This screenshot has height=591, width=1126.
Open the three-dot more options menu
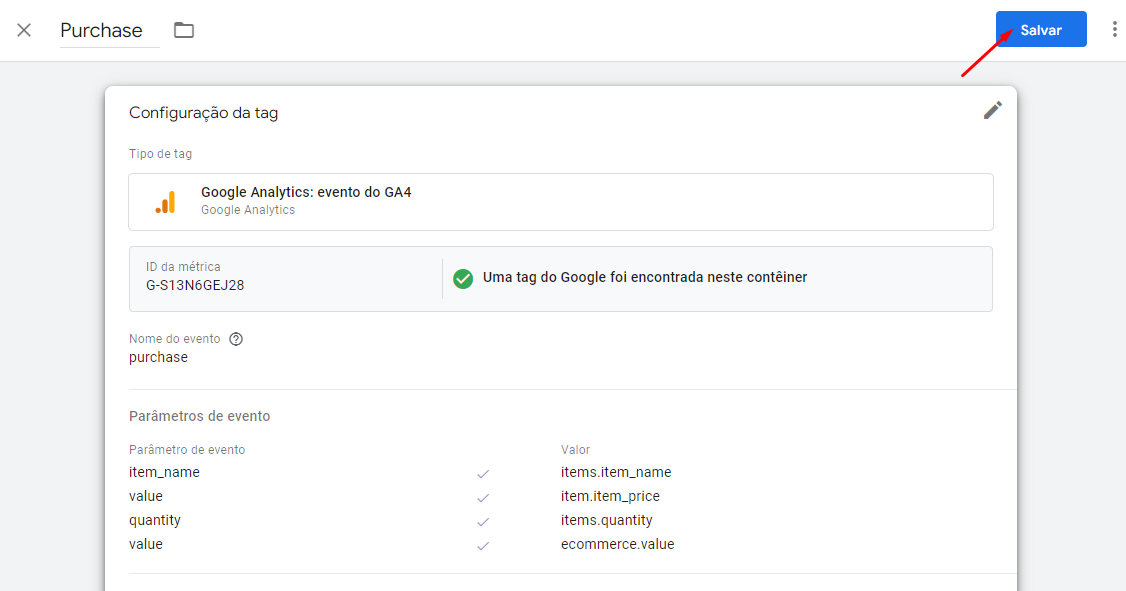coord(1114,29)
